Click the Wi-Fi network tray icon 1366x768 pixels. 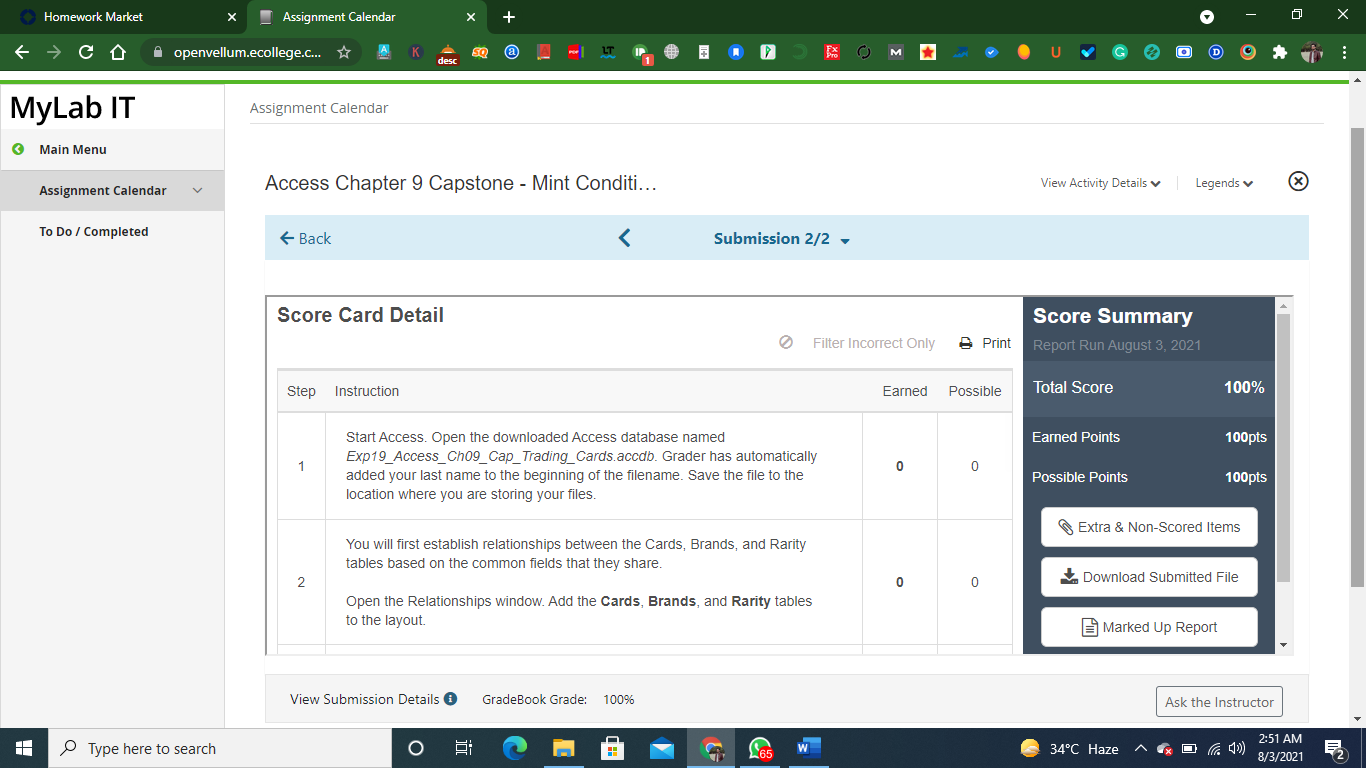(x=1214, y=748)
